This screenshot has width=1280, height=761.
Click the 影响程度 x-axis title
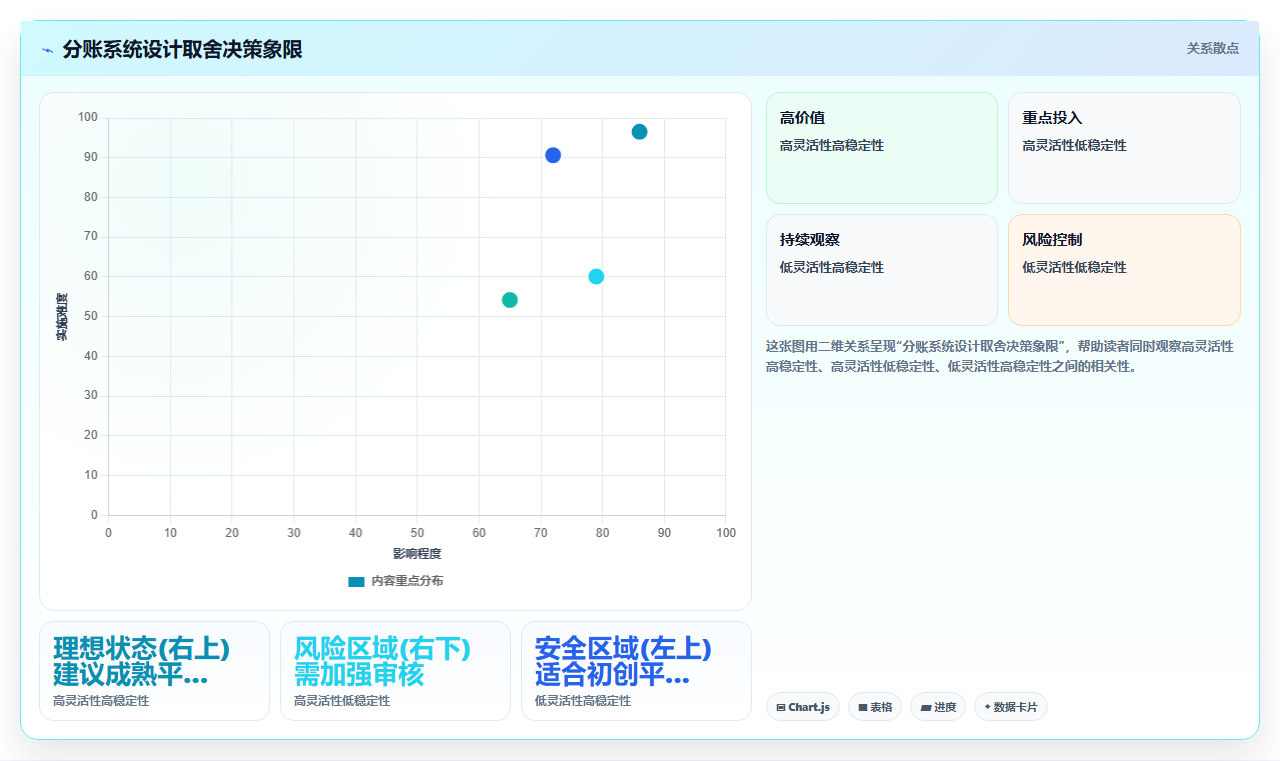[417, 553]
